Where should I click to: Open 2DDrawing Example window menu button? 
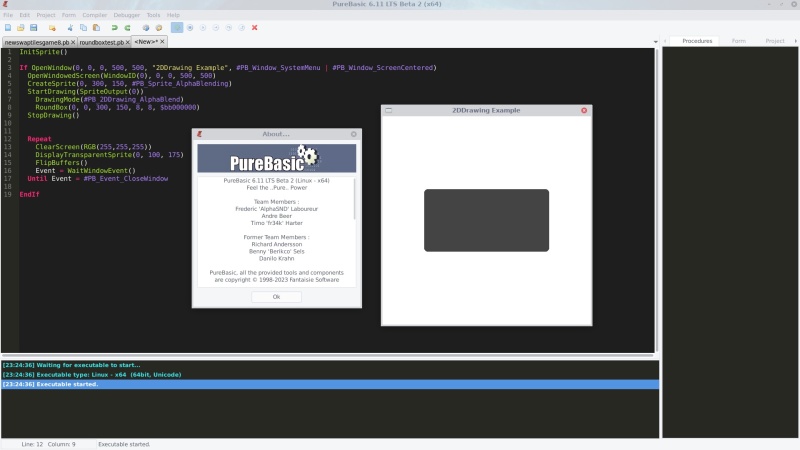tap(389, 110)
